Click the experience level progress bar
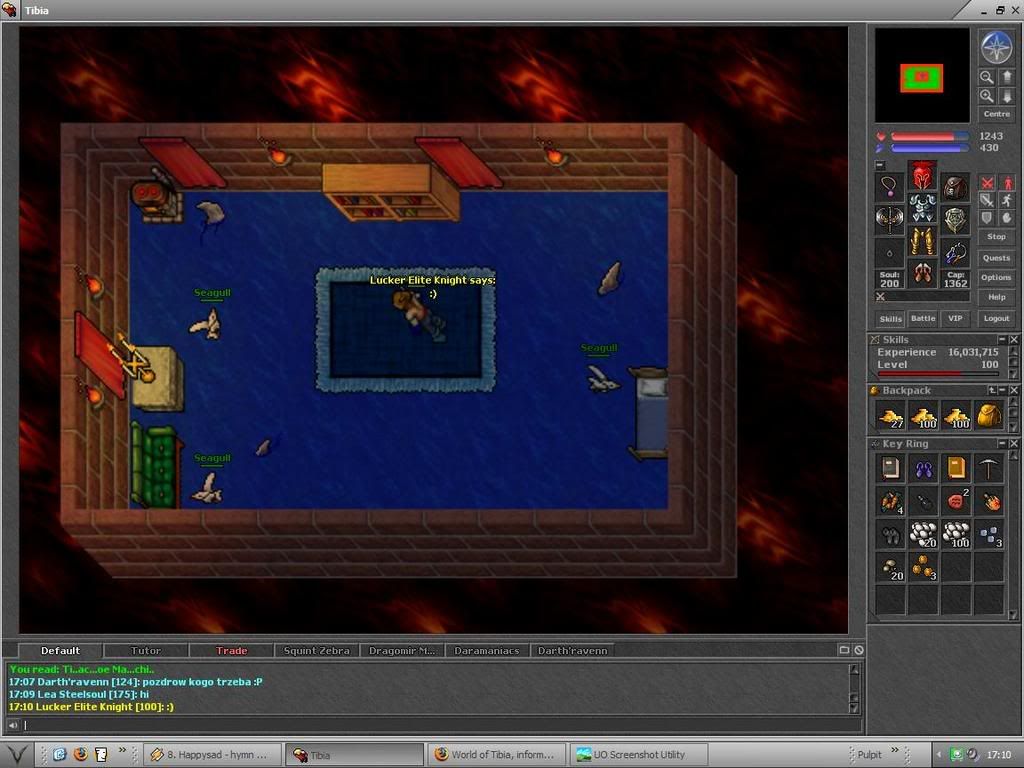 [x=938, y=374]
